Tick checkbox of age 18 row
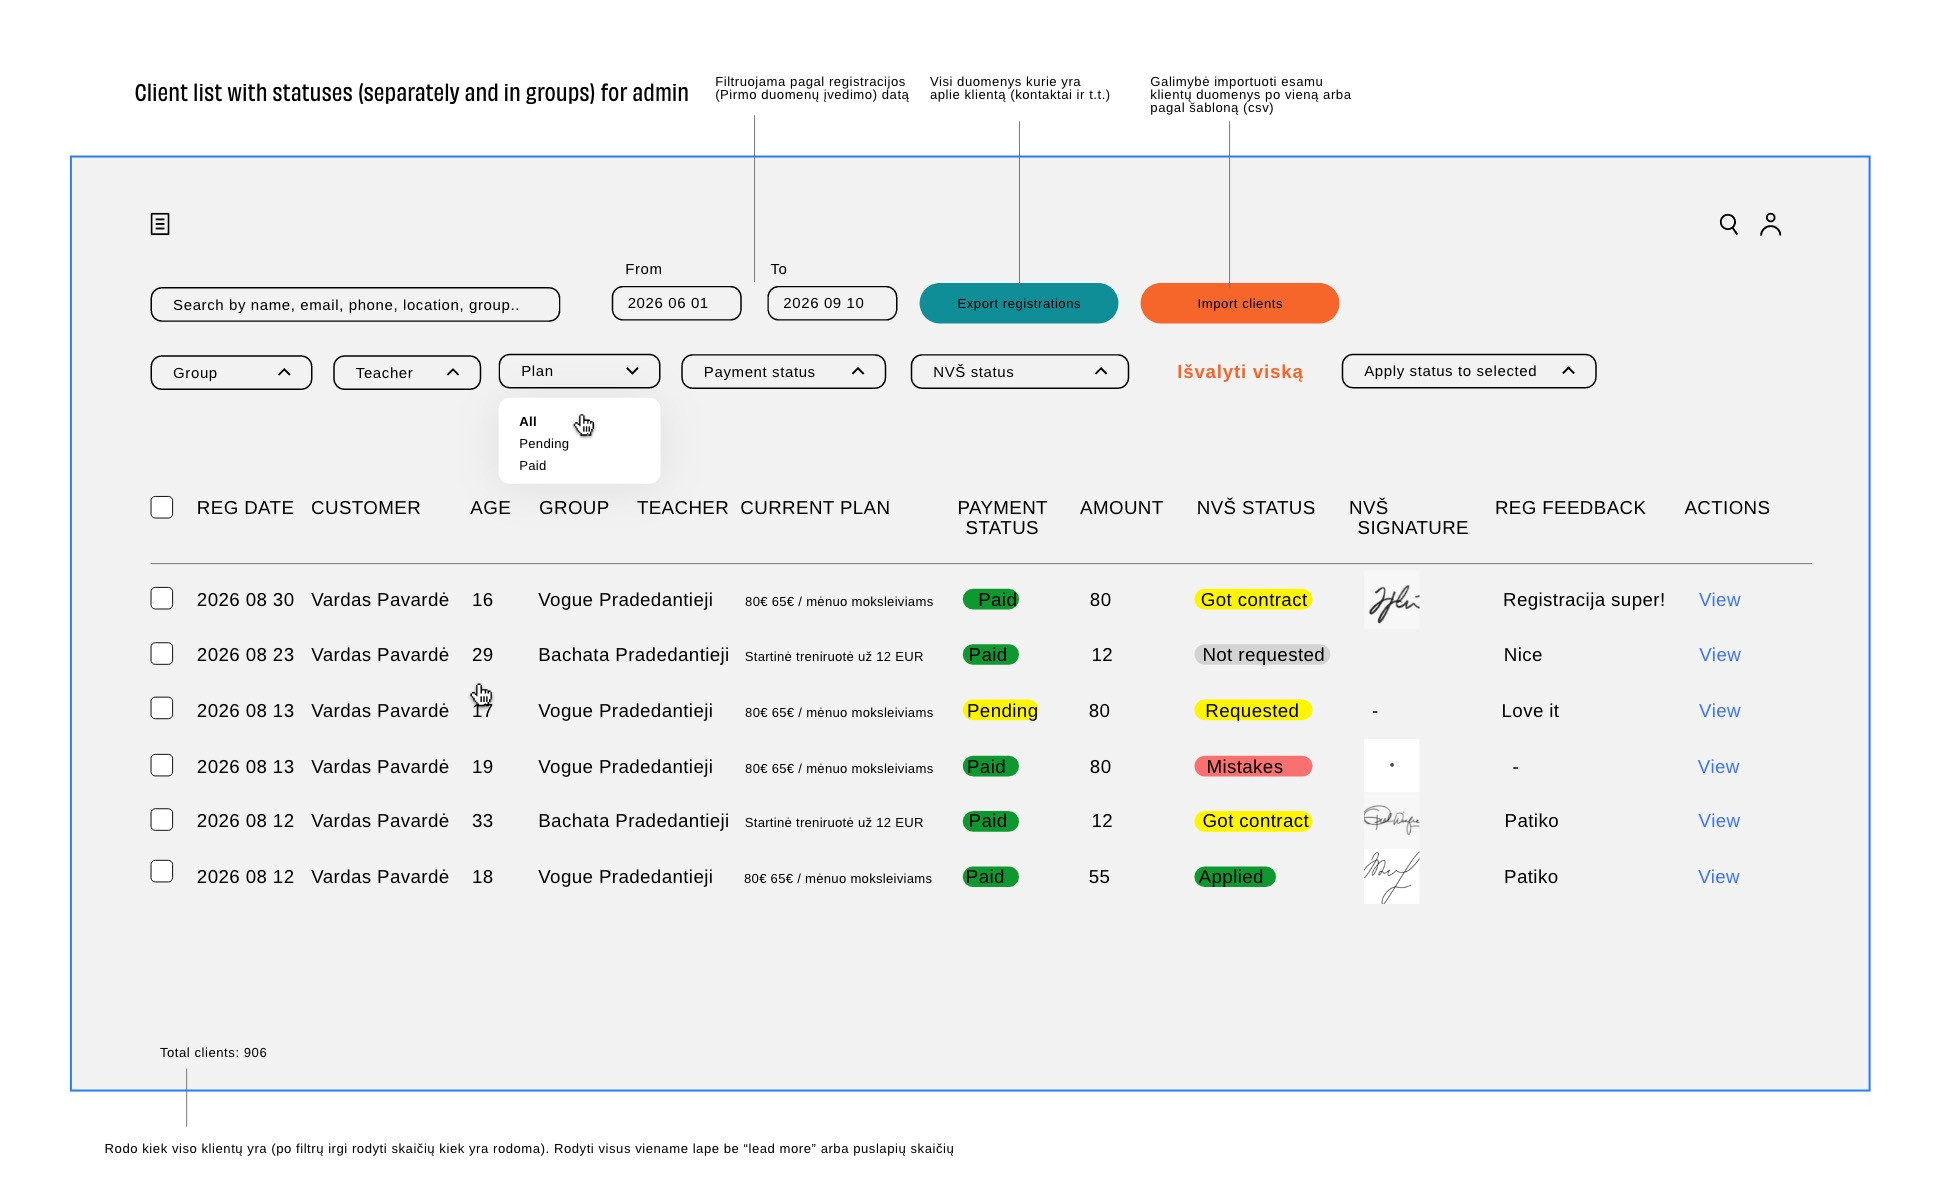Viewport: 1944px width, 1194px height. (x=162, y=871)
